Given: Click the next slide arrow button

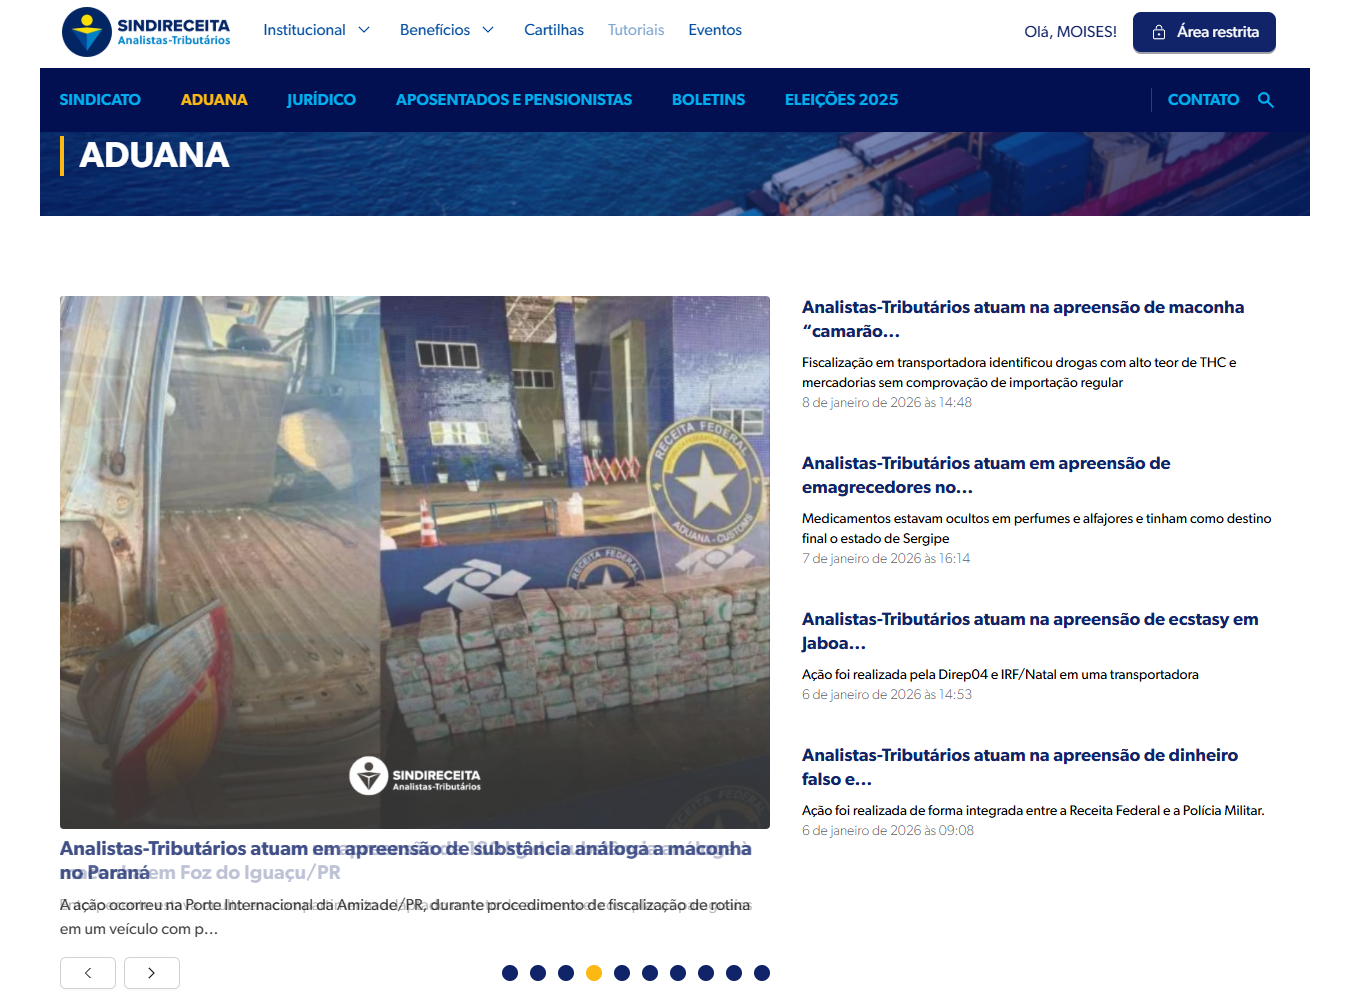Looking at the screenshot, I should (x=152, y=973).
